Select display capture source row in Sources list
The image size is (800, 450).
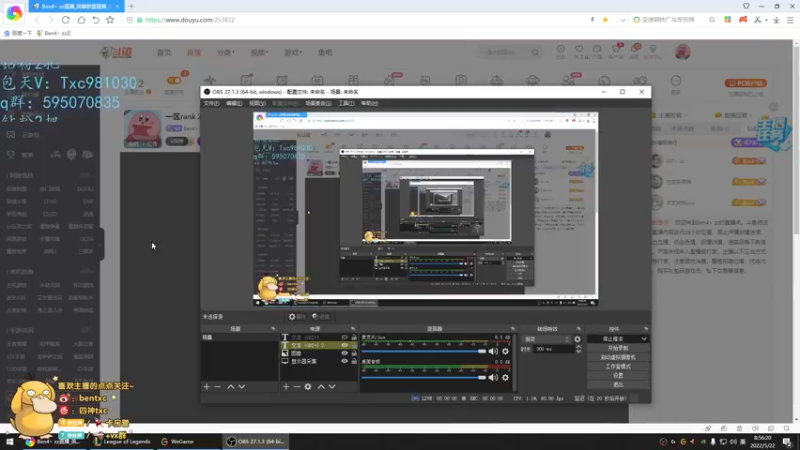(319, 361)
